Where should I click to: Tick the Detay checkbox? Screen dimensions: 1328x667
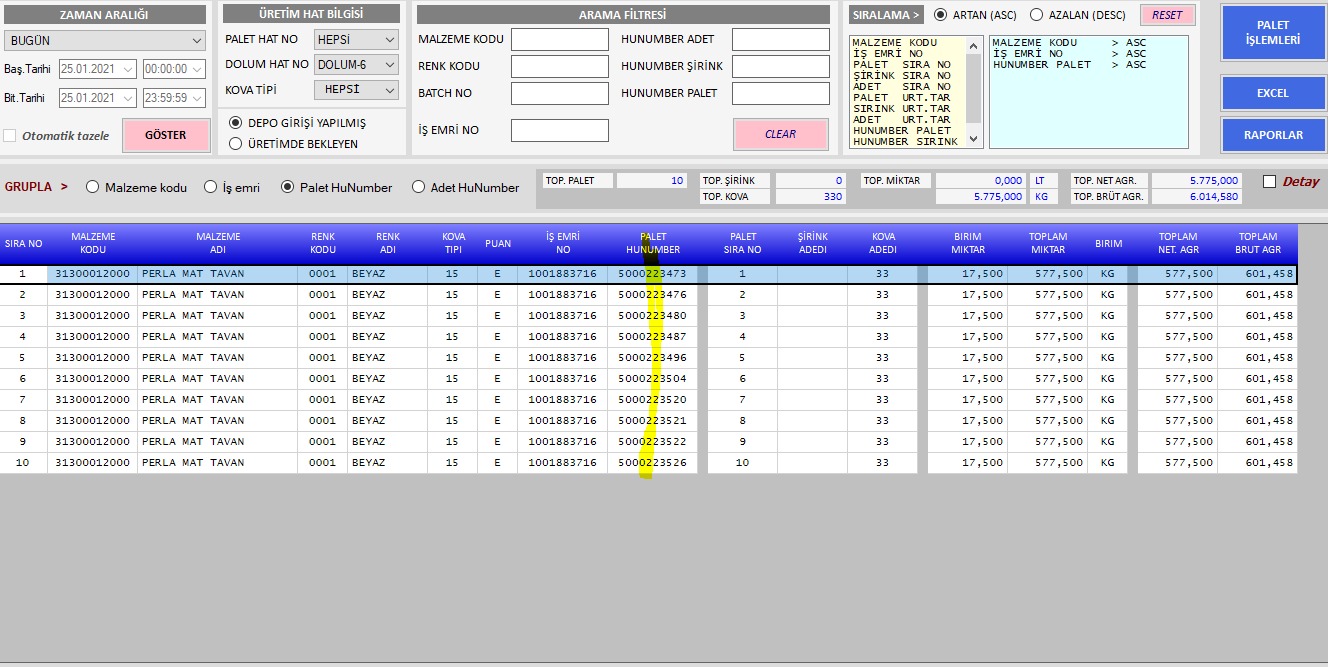(x=1270, y=182)
